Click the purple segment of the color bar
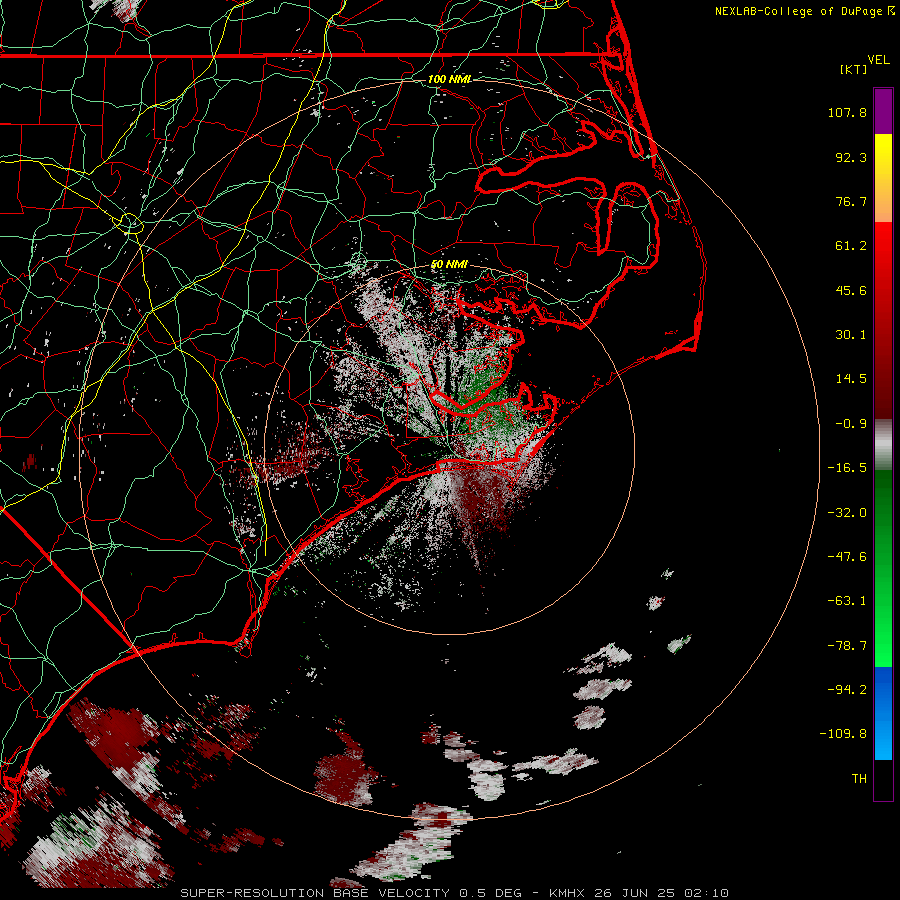The height and width of the screenshot is (900, 900). click(x=883, y=111)
